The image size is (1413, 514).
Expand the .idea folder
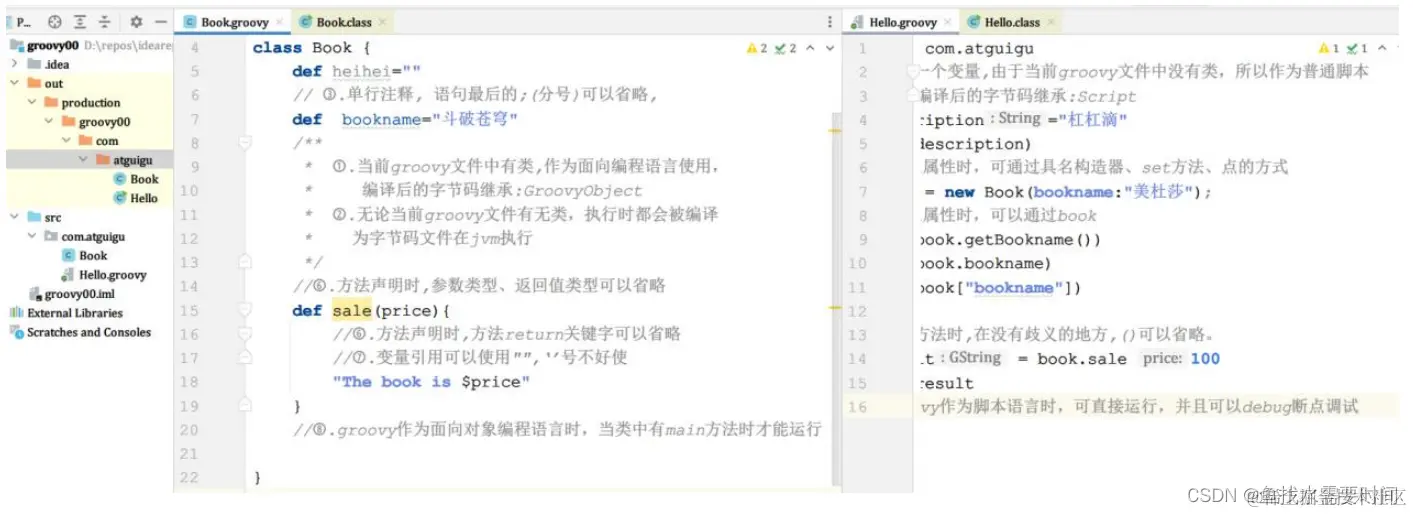pyautogui.click(x=15, y=65)
